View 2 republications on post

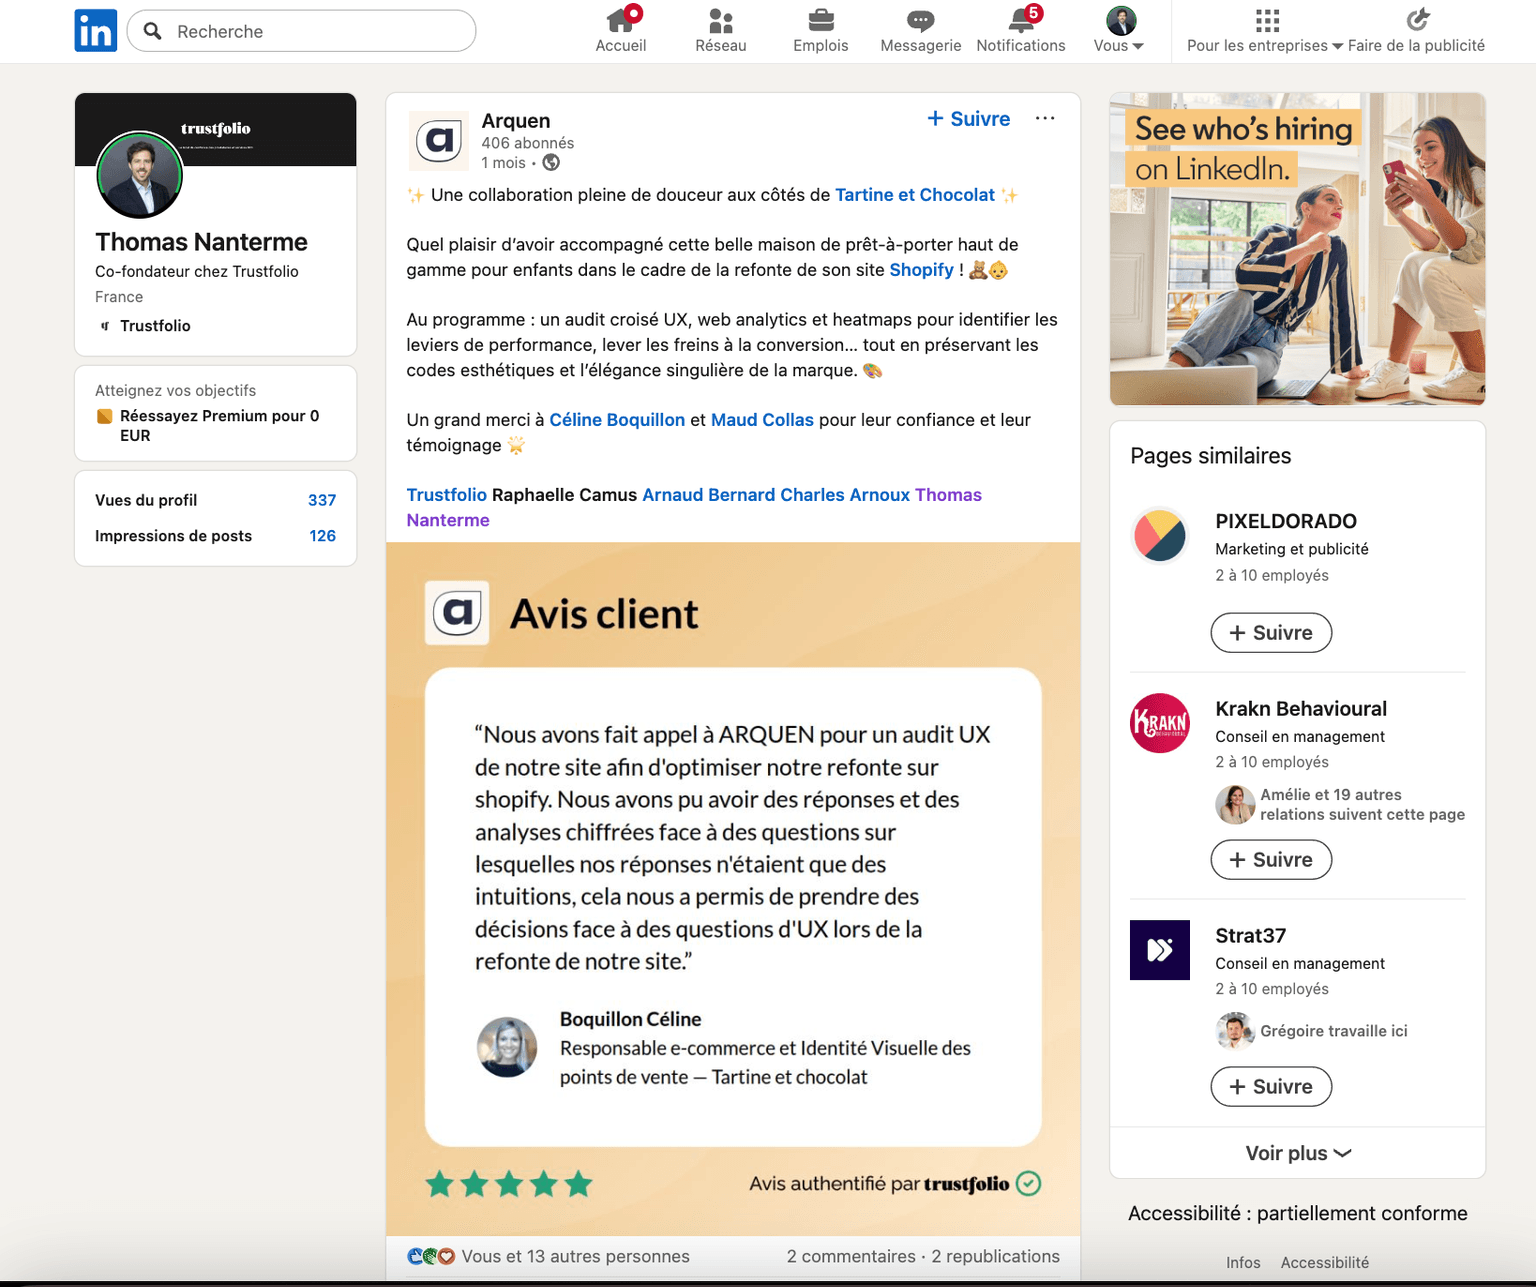pyautogui.click(x=996, y=1256)
